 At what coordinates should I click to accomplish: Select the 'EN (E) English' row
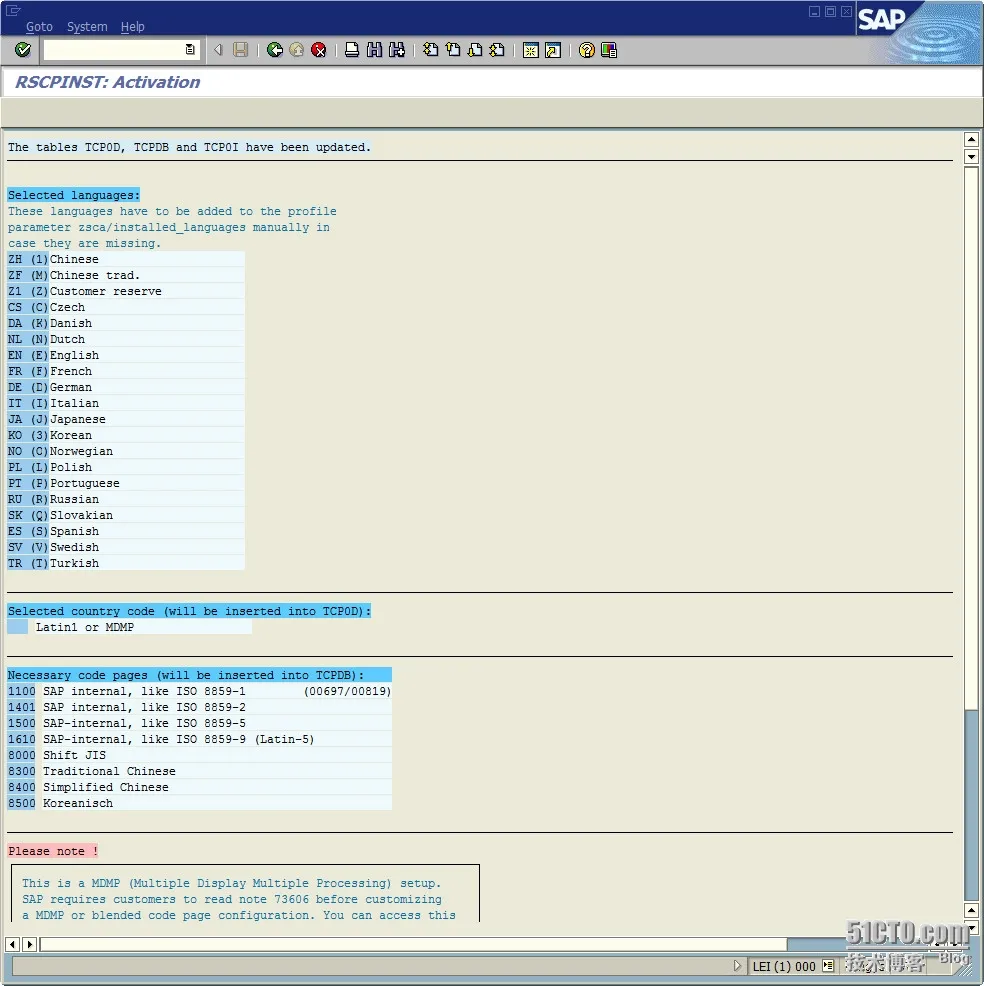coord(126,355)
